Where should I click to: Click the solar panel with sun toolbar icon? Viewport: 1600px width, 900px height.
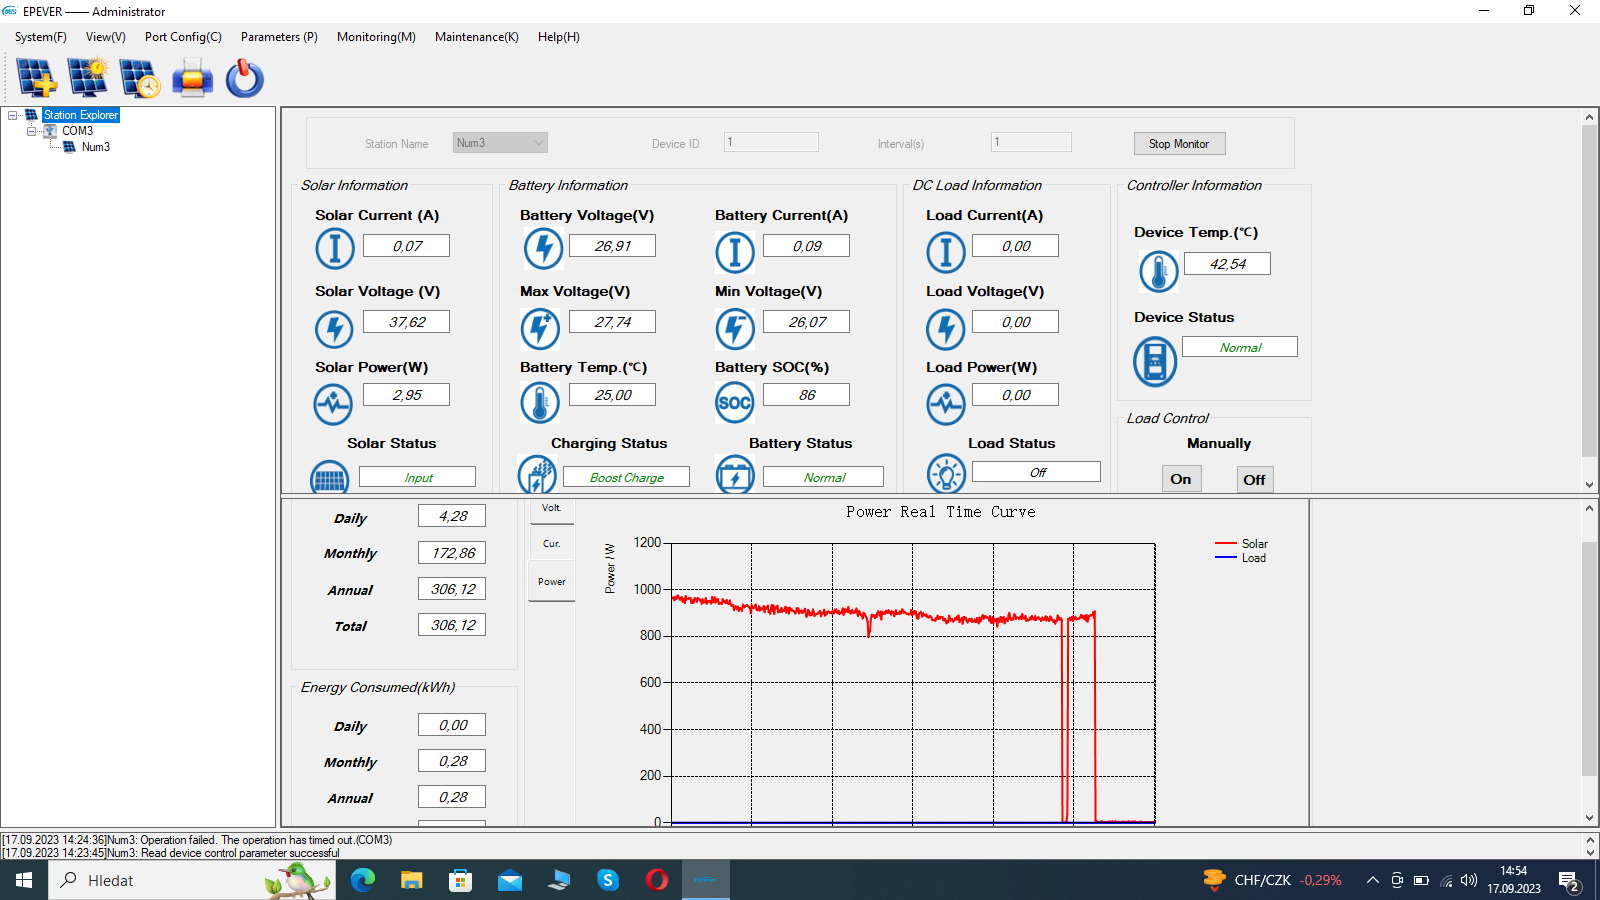(88, 78)
